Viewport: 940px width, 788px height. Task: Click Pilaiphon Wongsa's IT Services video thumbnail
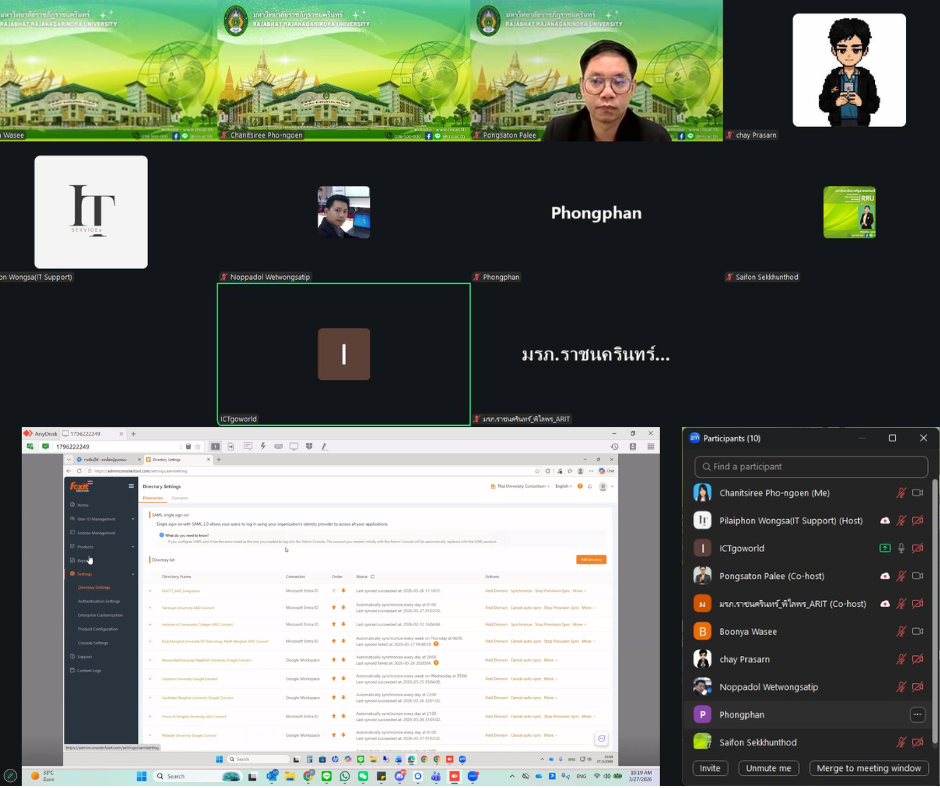(91, 212)
